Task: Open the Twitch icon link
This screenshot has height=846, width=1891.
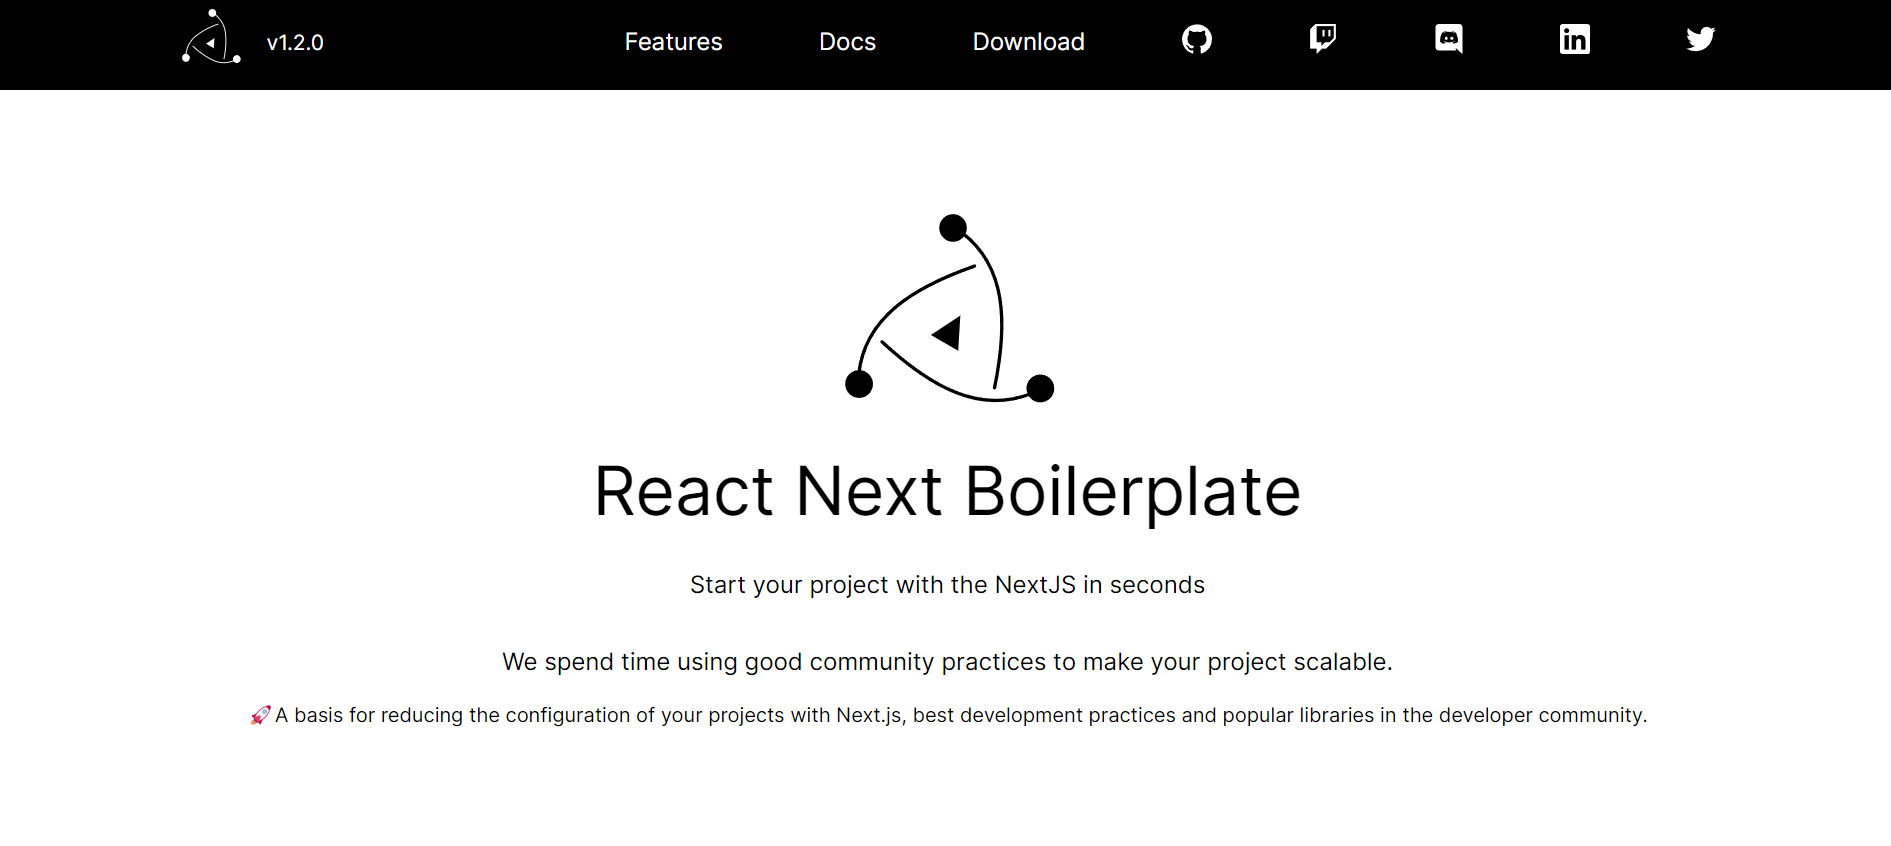Action: click(1323, 39)
